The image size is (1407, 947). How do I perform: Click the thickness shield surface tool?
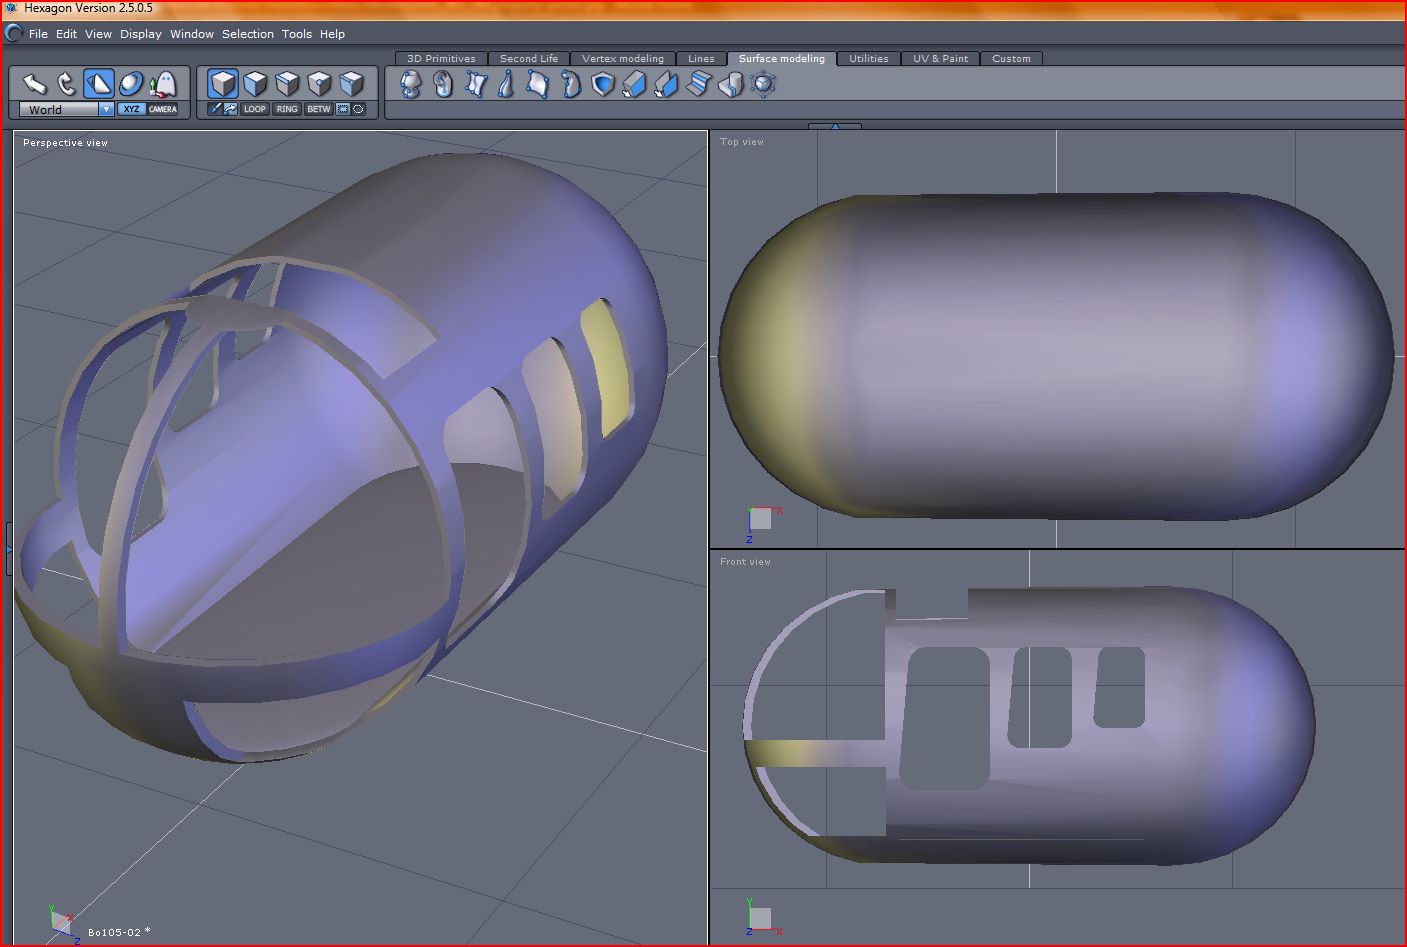tap(602, 85)
